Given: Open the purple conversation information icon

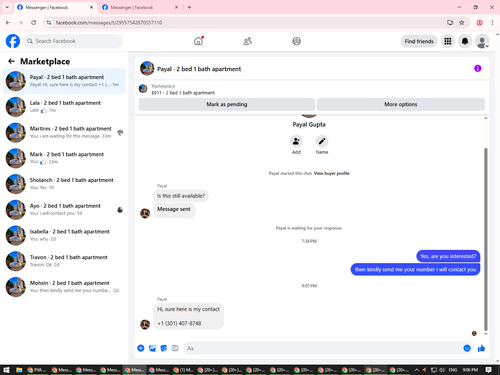Looking at the screenshot, I should point(477,68).
